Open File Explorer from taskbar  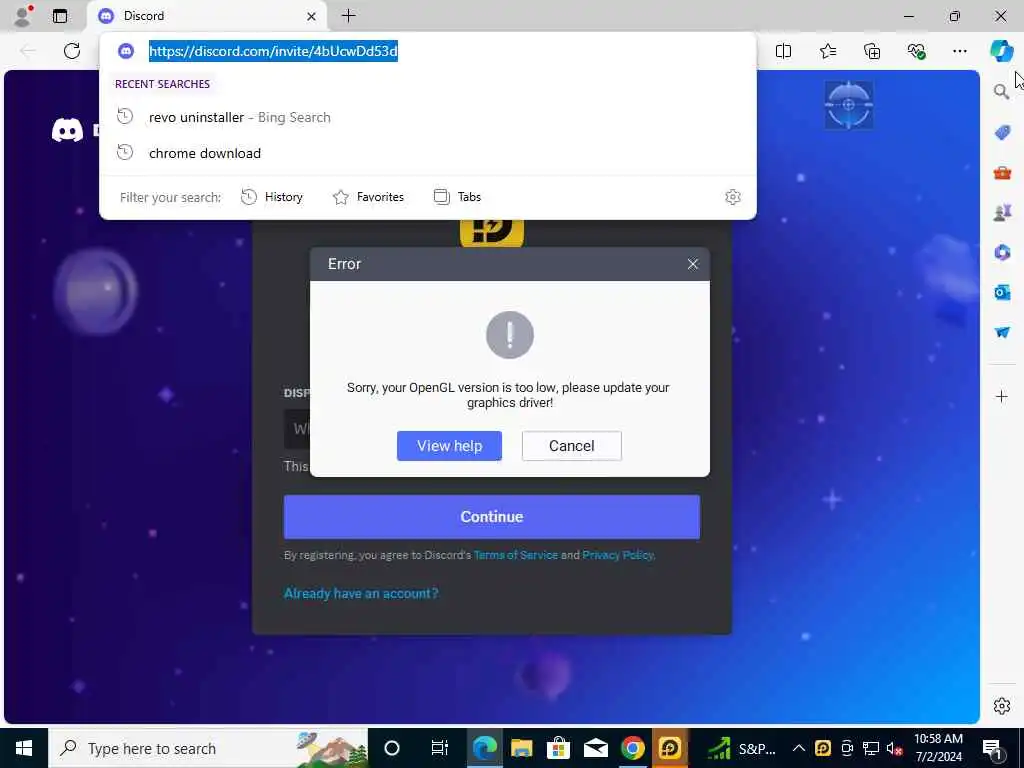pyautogui.click(x=522, y=748)
